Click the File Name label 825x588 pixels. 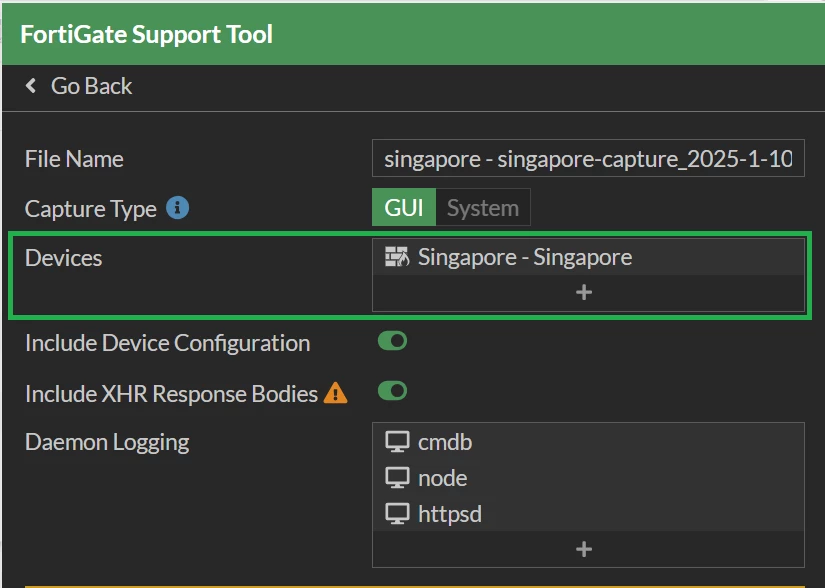[74, 159]
